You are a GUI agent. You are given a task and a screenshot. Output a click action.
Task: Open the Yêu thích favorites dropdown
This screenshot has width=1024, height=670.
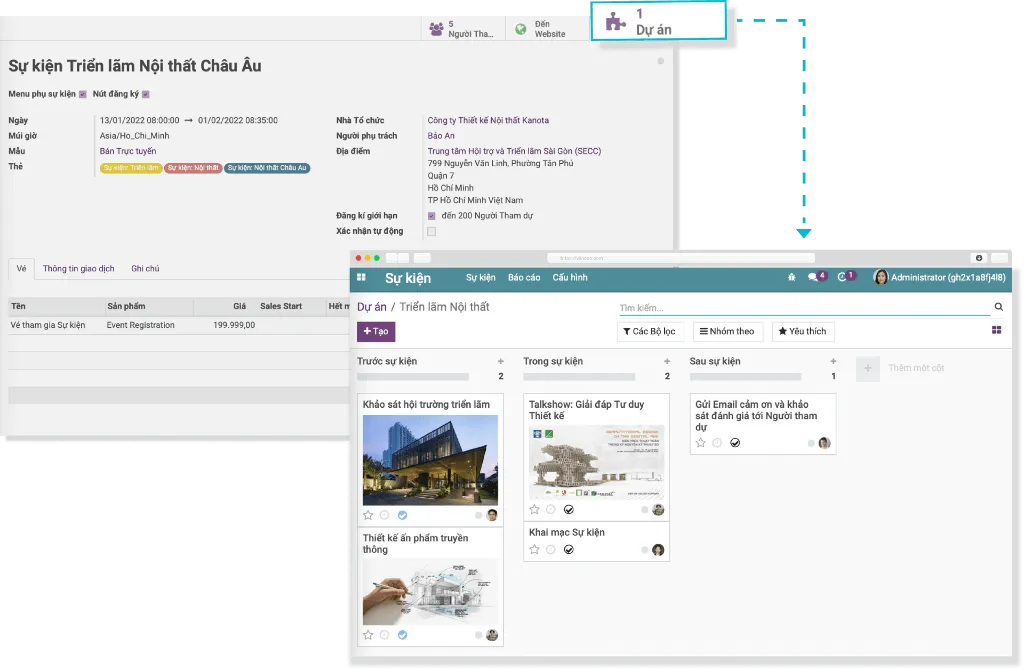[x=802, y=331]
